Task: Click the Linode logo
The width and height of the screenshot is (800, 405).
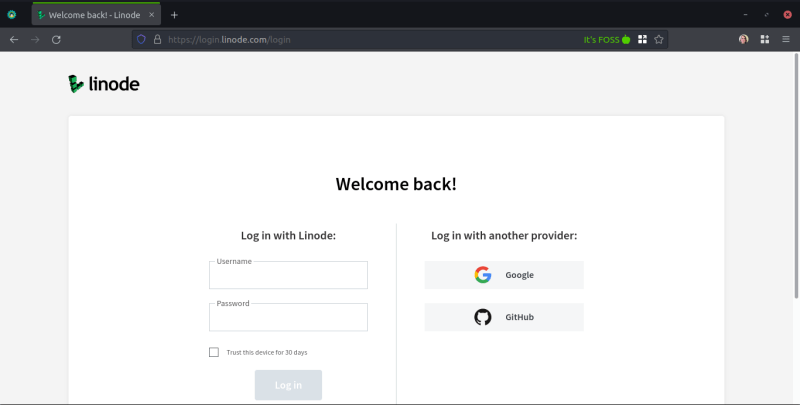Action: (103, 85)
